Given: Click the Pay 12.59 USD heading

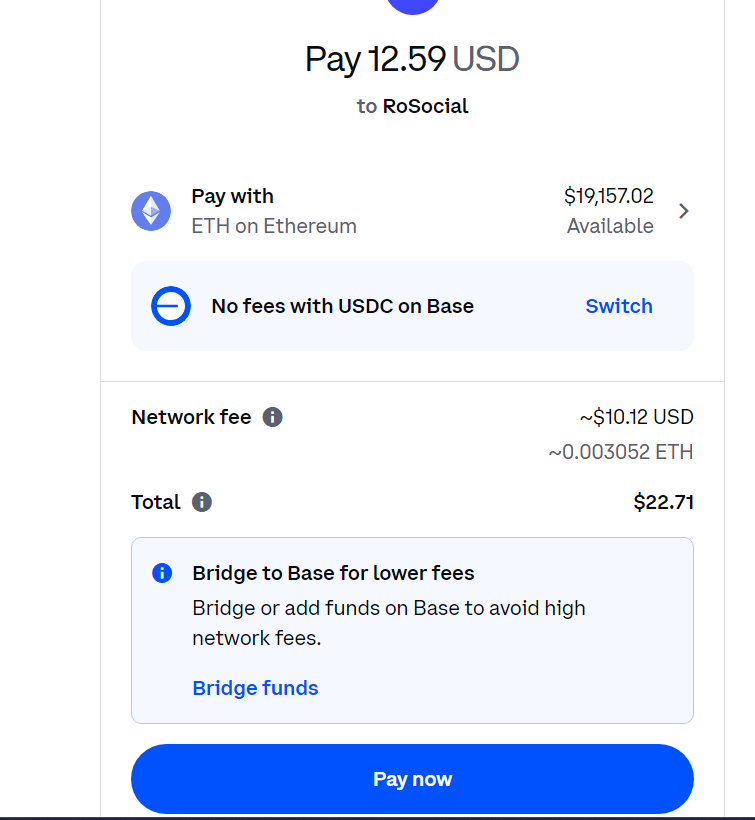Looking at the screenshot, I should point(412,59).
